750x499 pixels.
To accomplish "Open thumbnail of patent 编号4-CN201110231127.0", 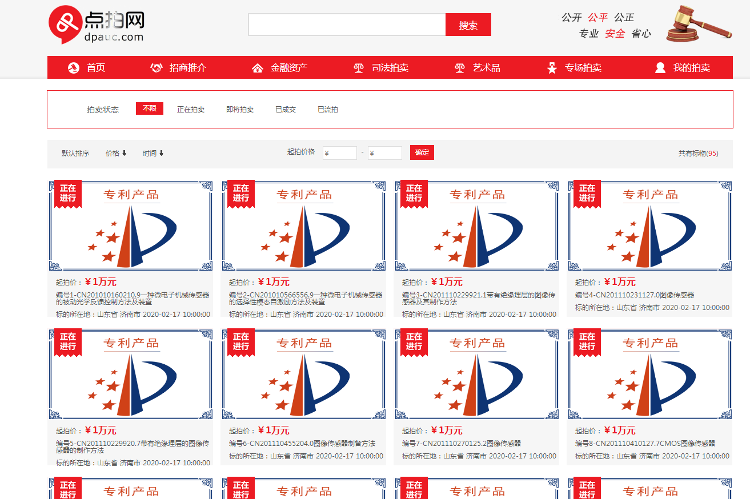I will (650, 226).
